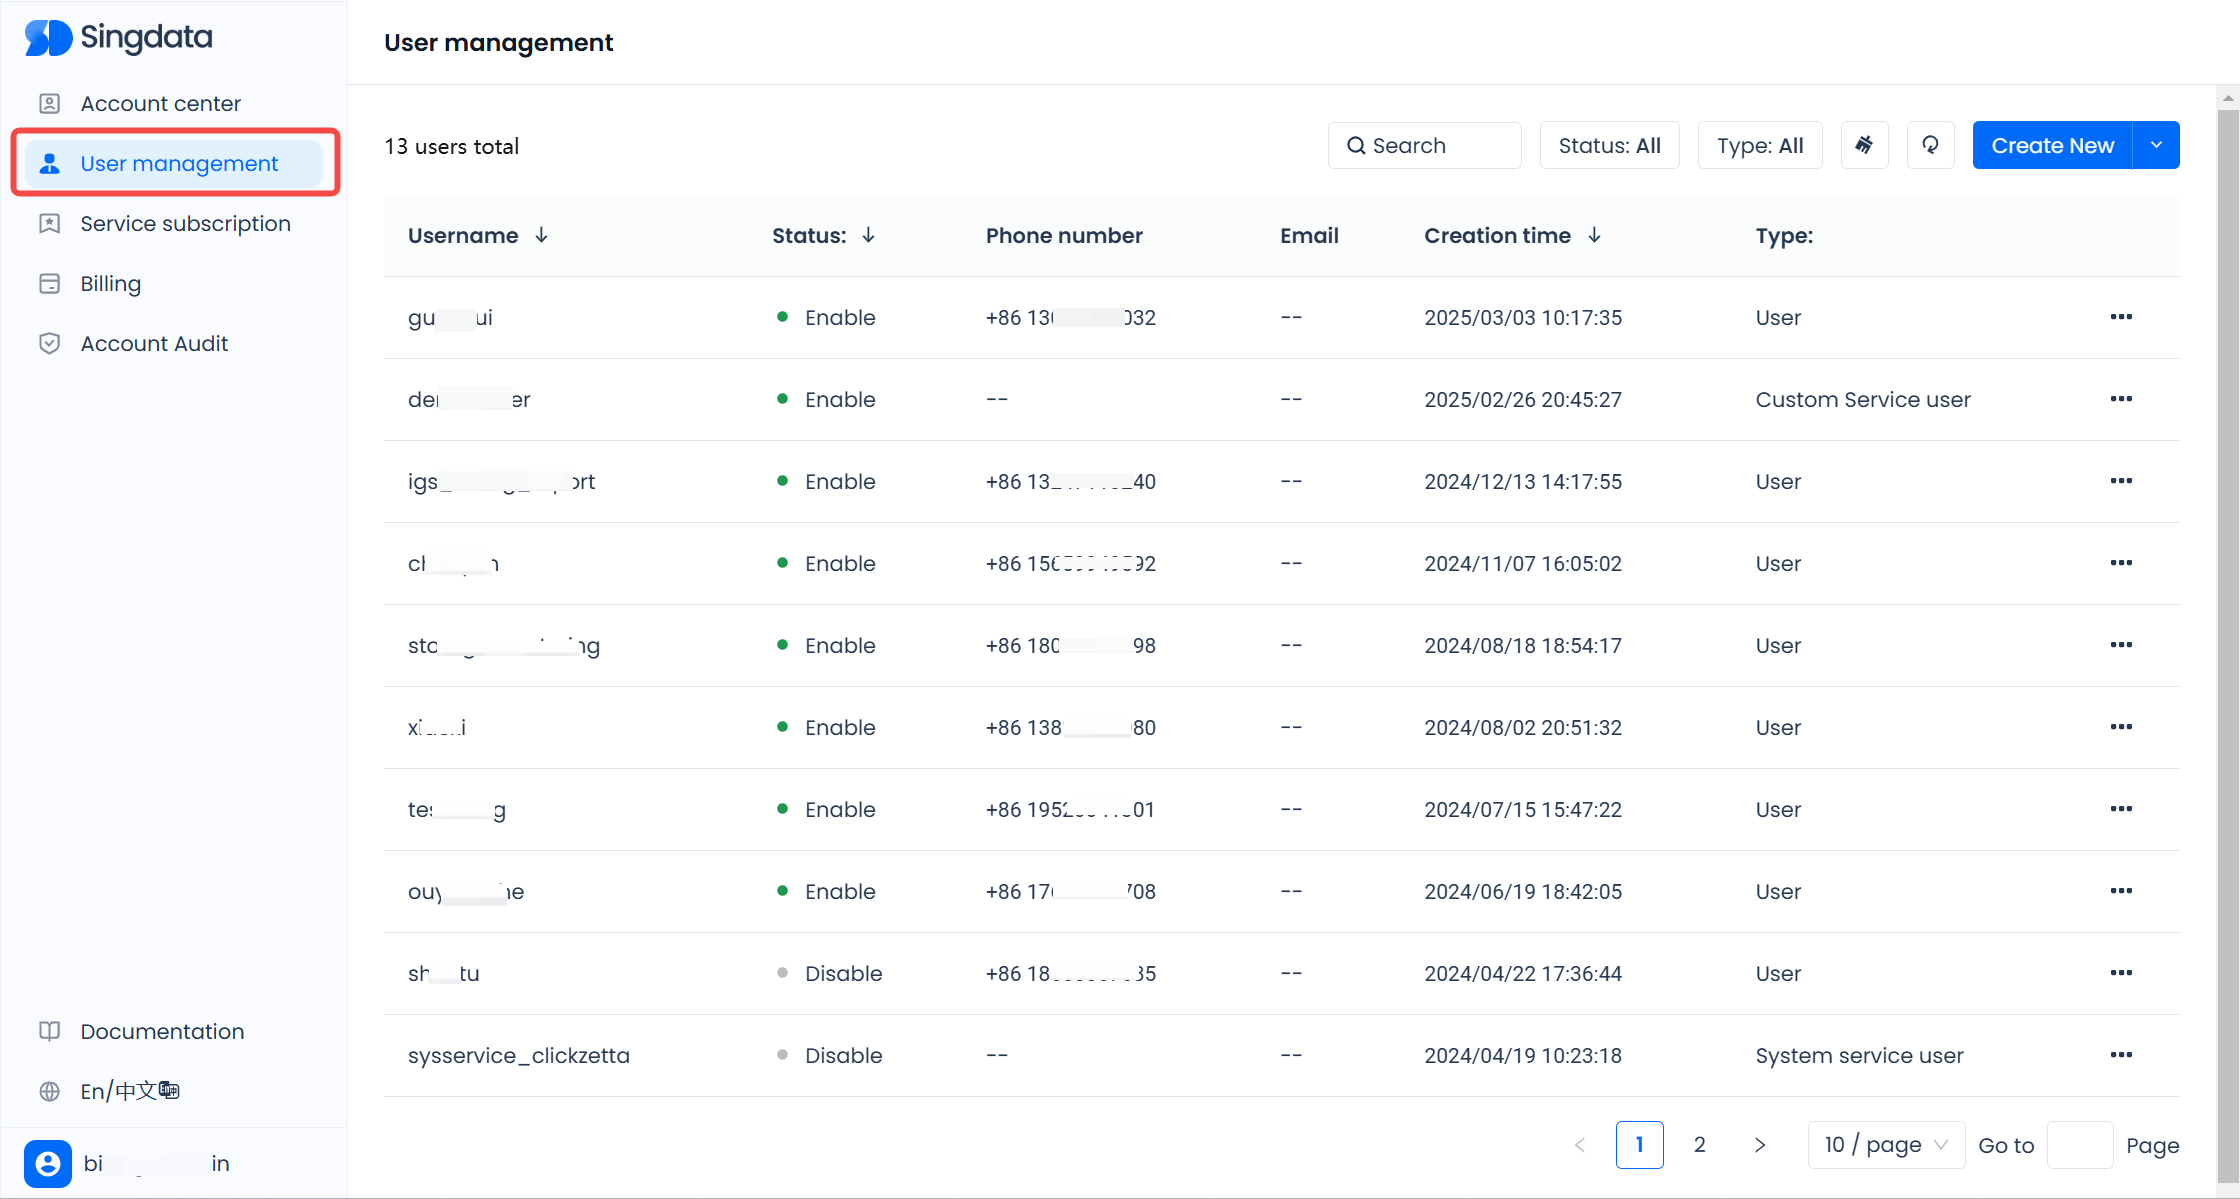Click the Create New button

(x=2052, y=145)
